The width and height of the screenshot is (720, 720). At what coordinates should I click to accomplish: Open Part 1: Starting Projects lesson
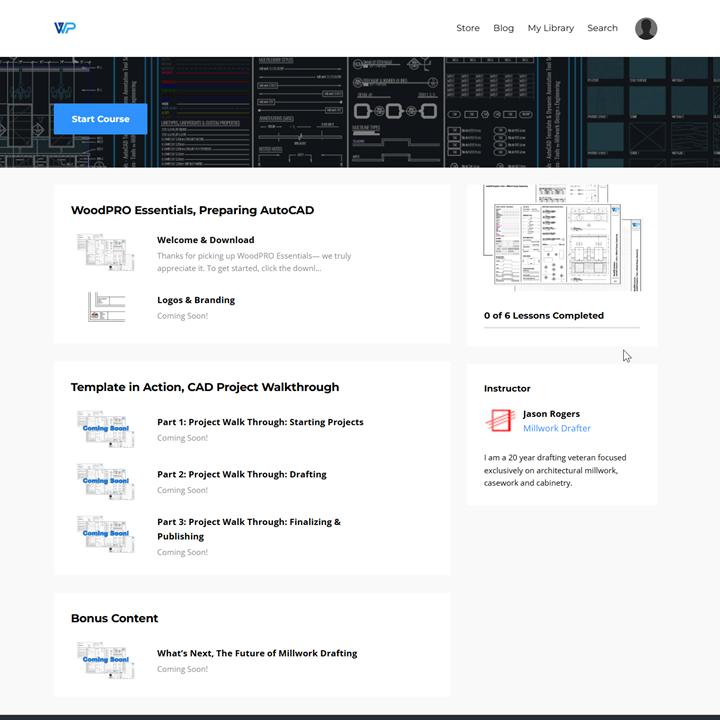coord(260,422)
